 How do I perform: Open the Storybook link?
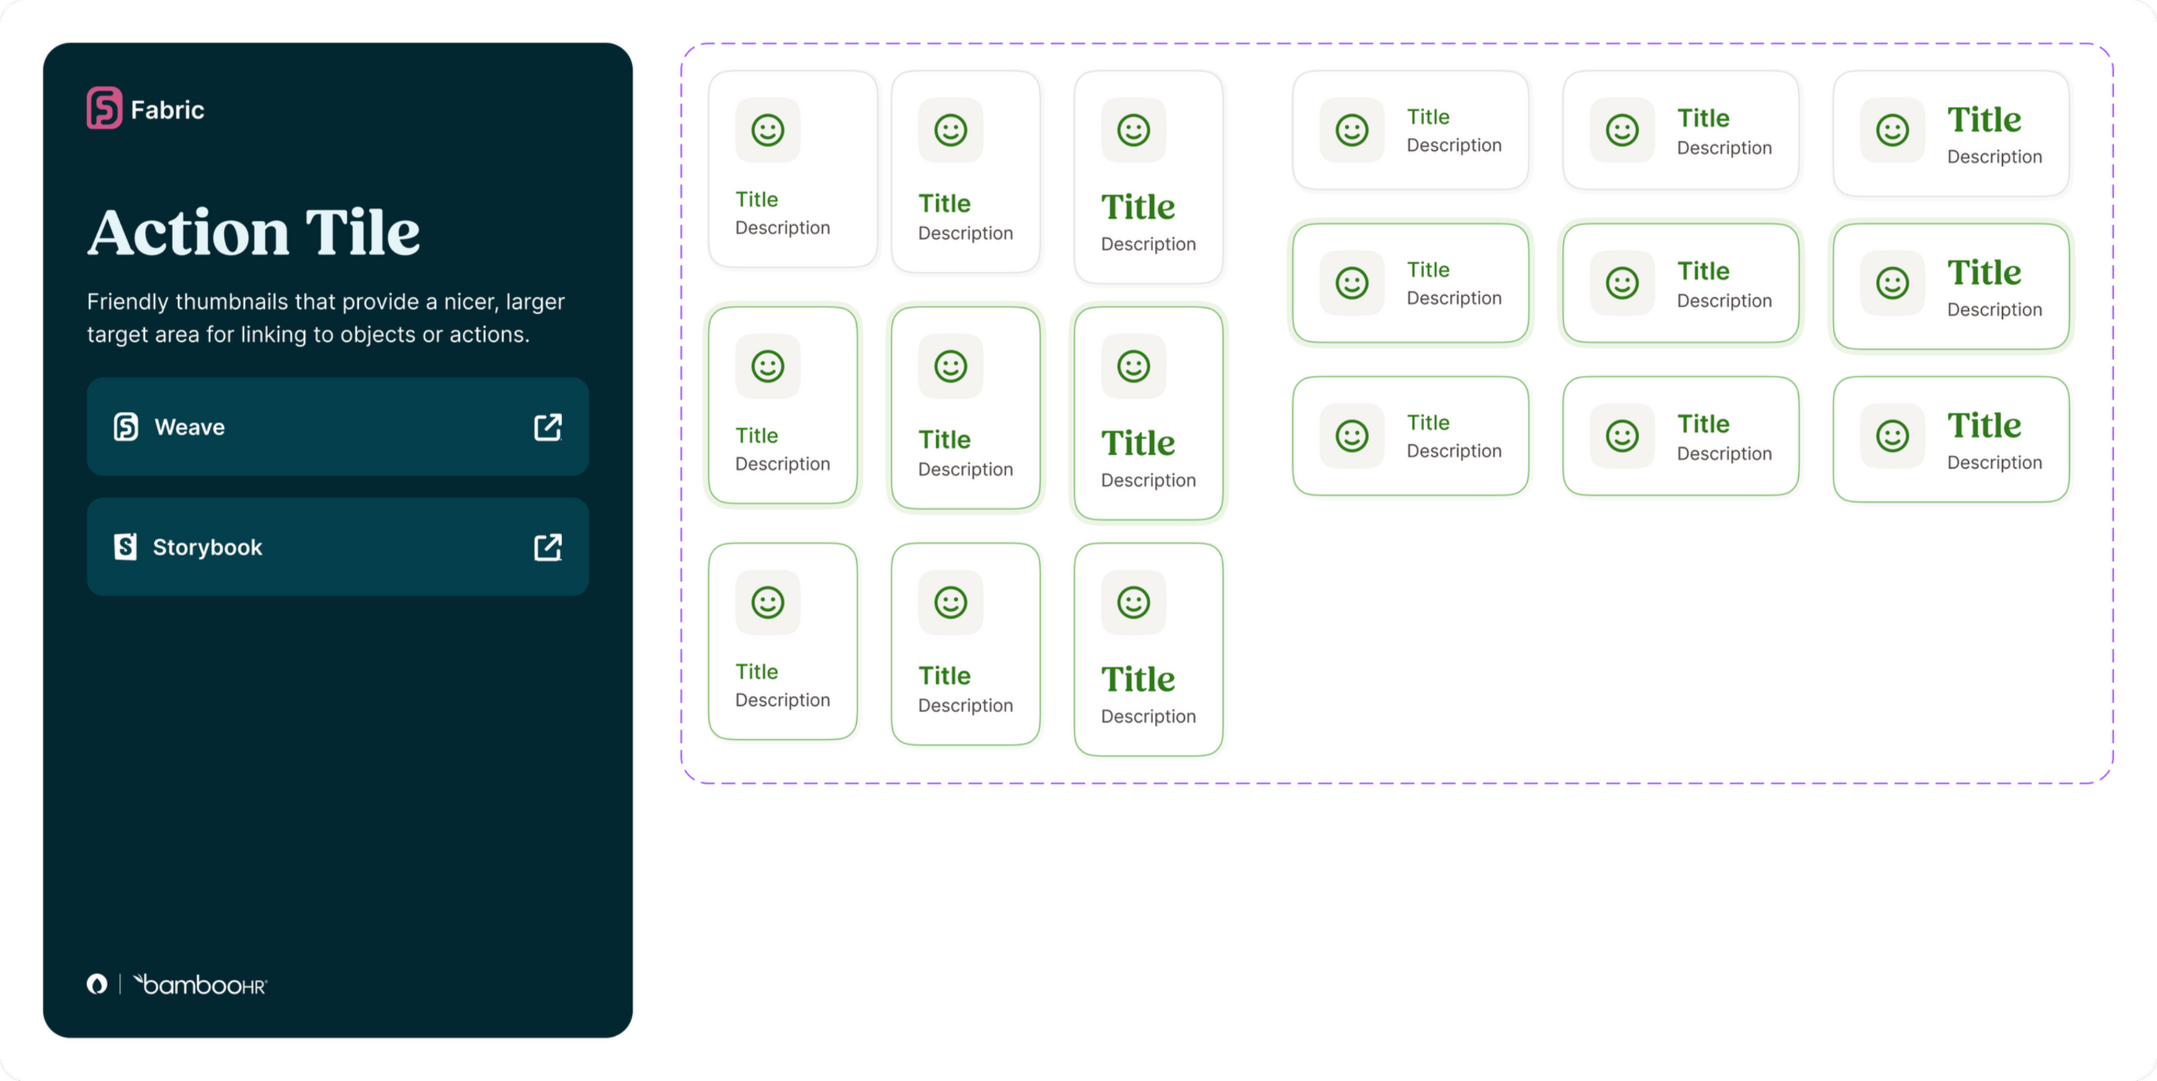[337, 547]
